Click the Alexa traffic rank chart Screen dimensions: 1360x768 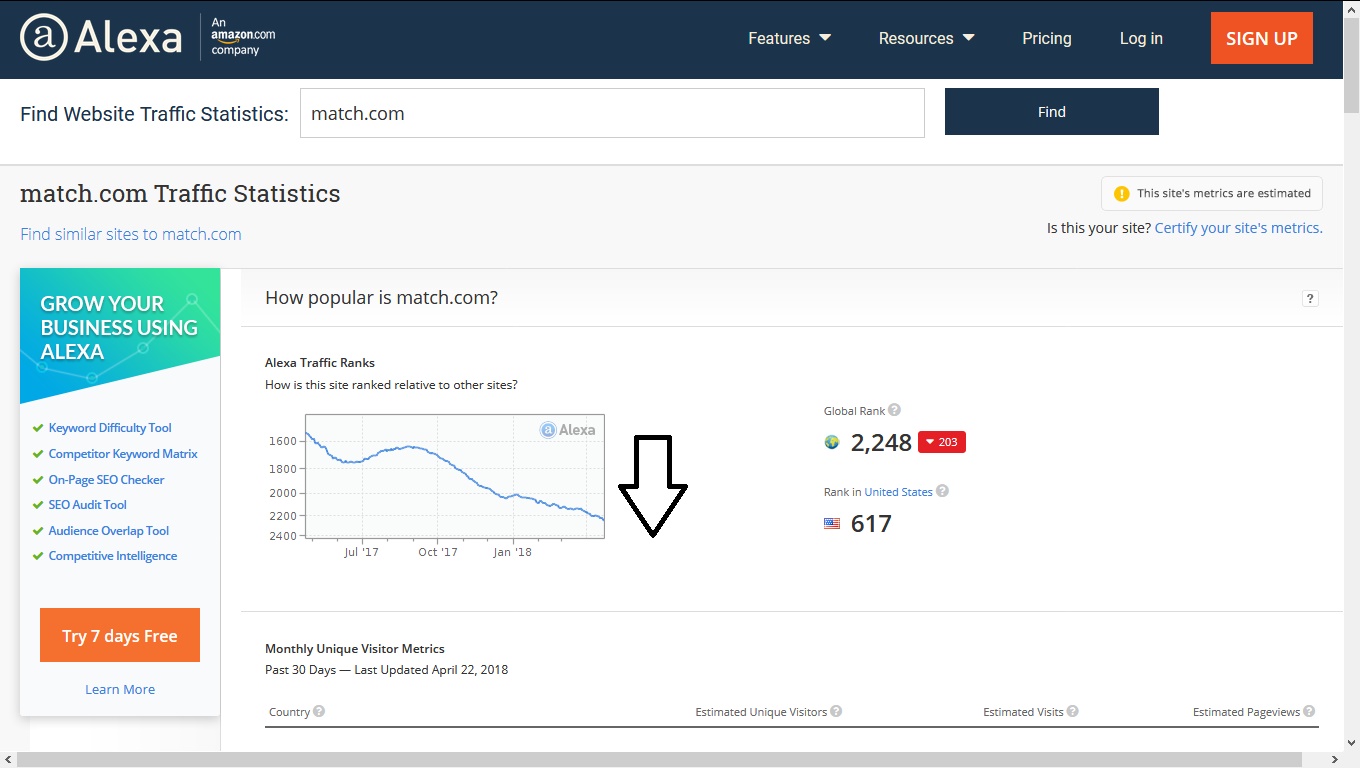pyautogui.click(x=455, y=476)
